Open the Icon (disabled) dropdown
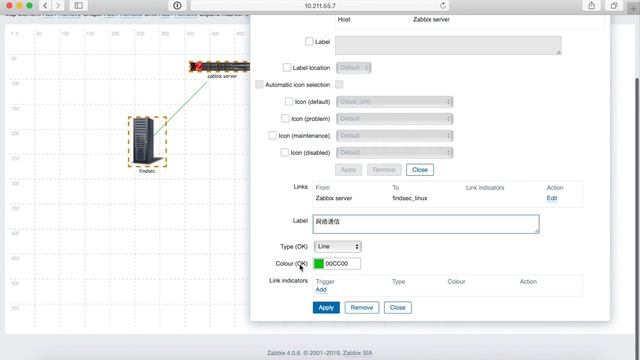This screenshot has height=360, width=640. pos(395,153)
